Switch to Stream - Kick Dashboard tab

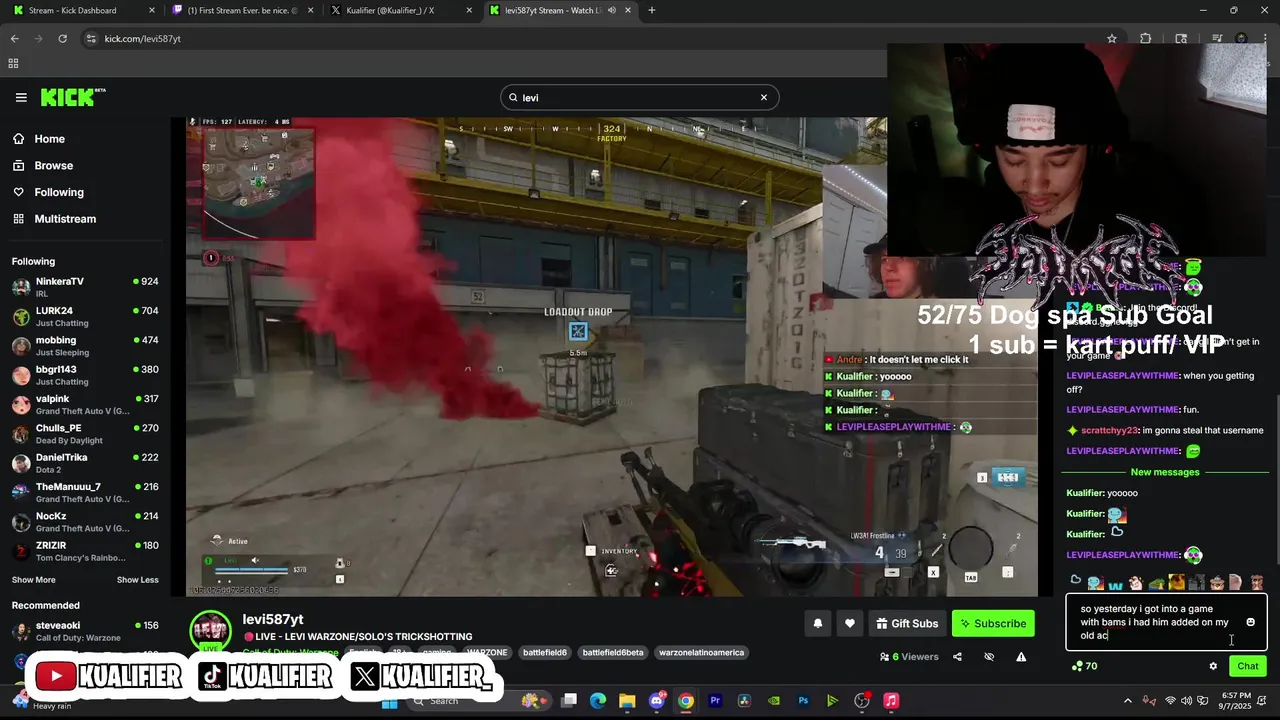point(85,10)
